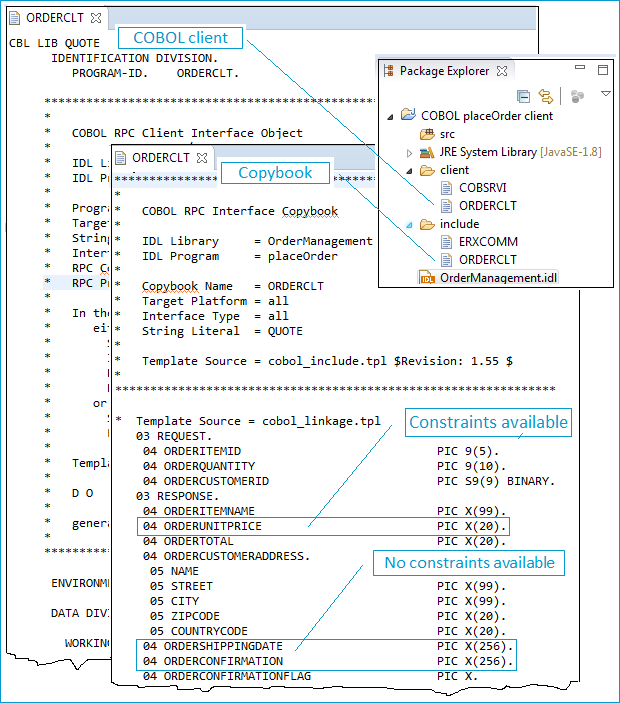This screenshot has height=703, width=620.
Task: Click the client folder icon
Action: coord(427,170)
